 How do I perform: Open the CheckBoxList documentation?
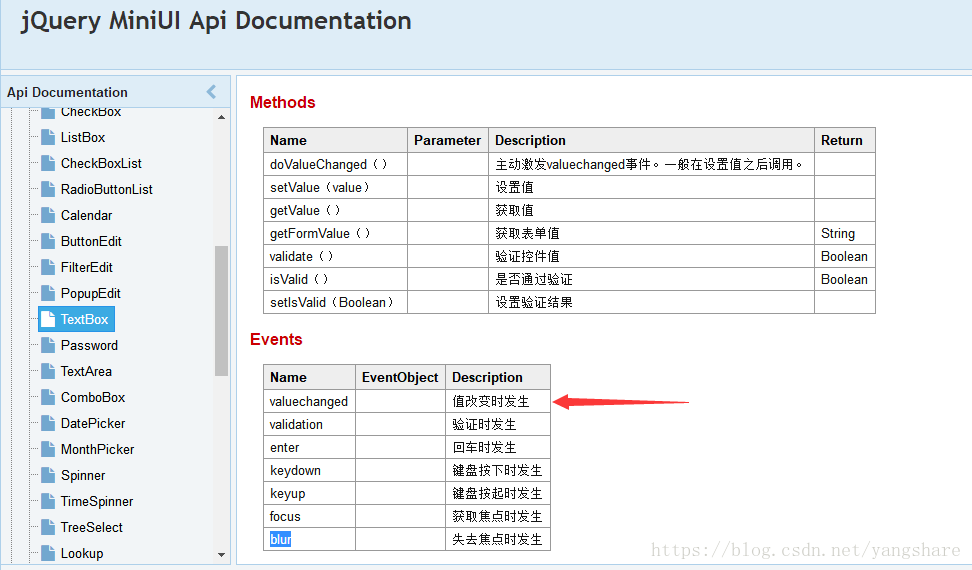(101, 164)
